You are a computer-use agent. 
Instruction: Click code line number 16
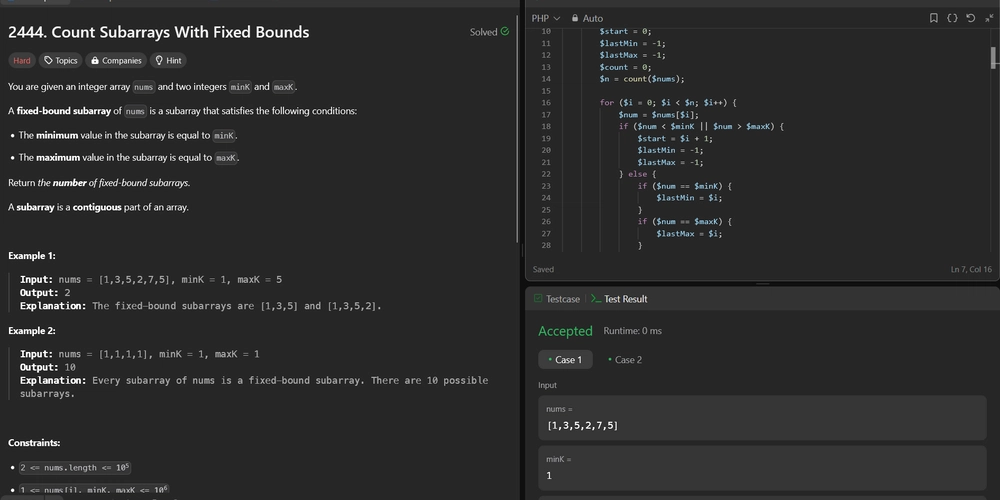tap(545, 103)
